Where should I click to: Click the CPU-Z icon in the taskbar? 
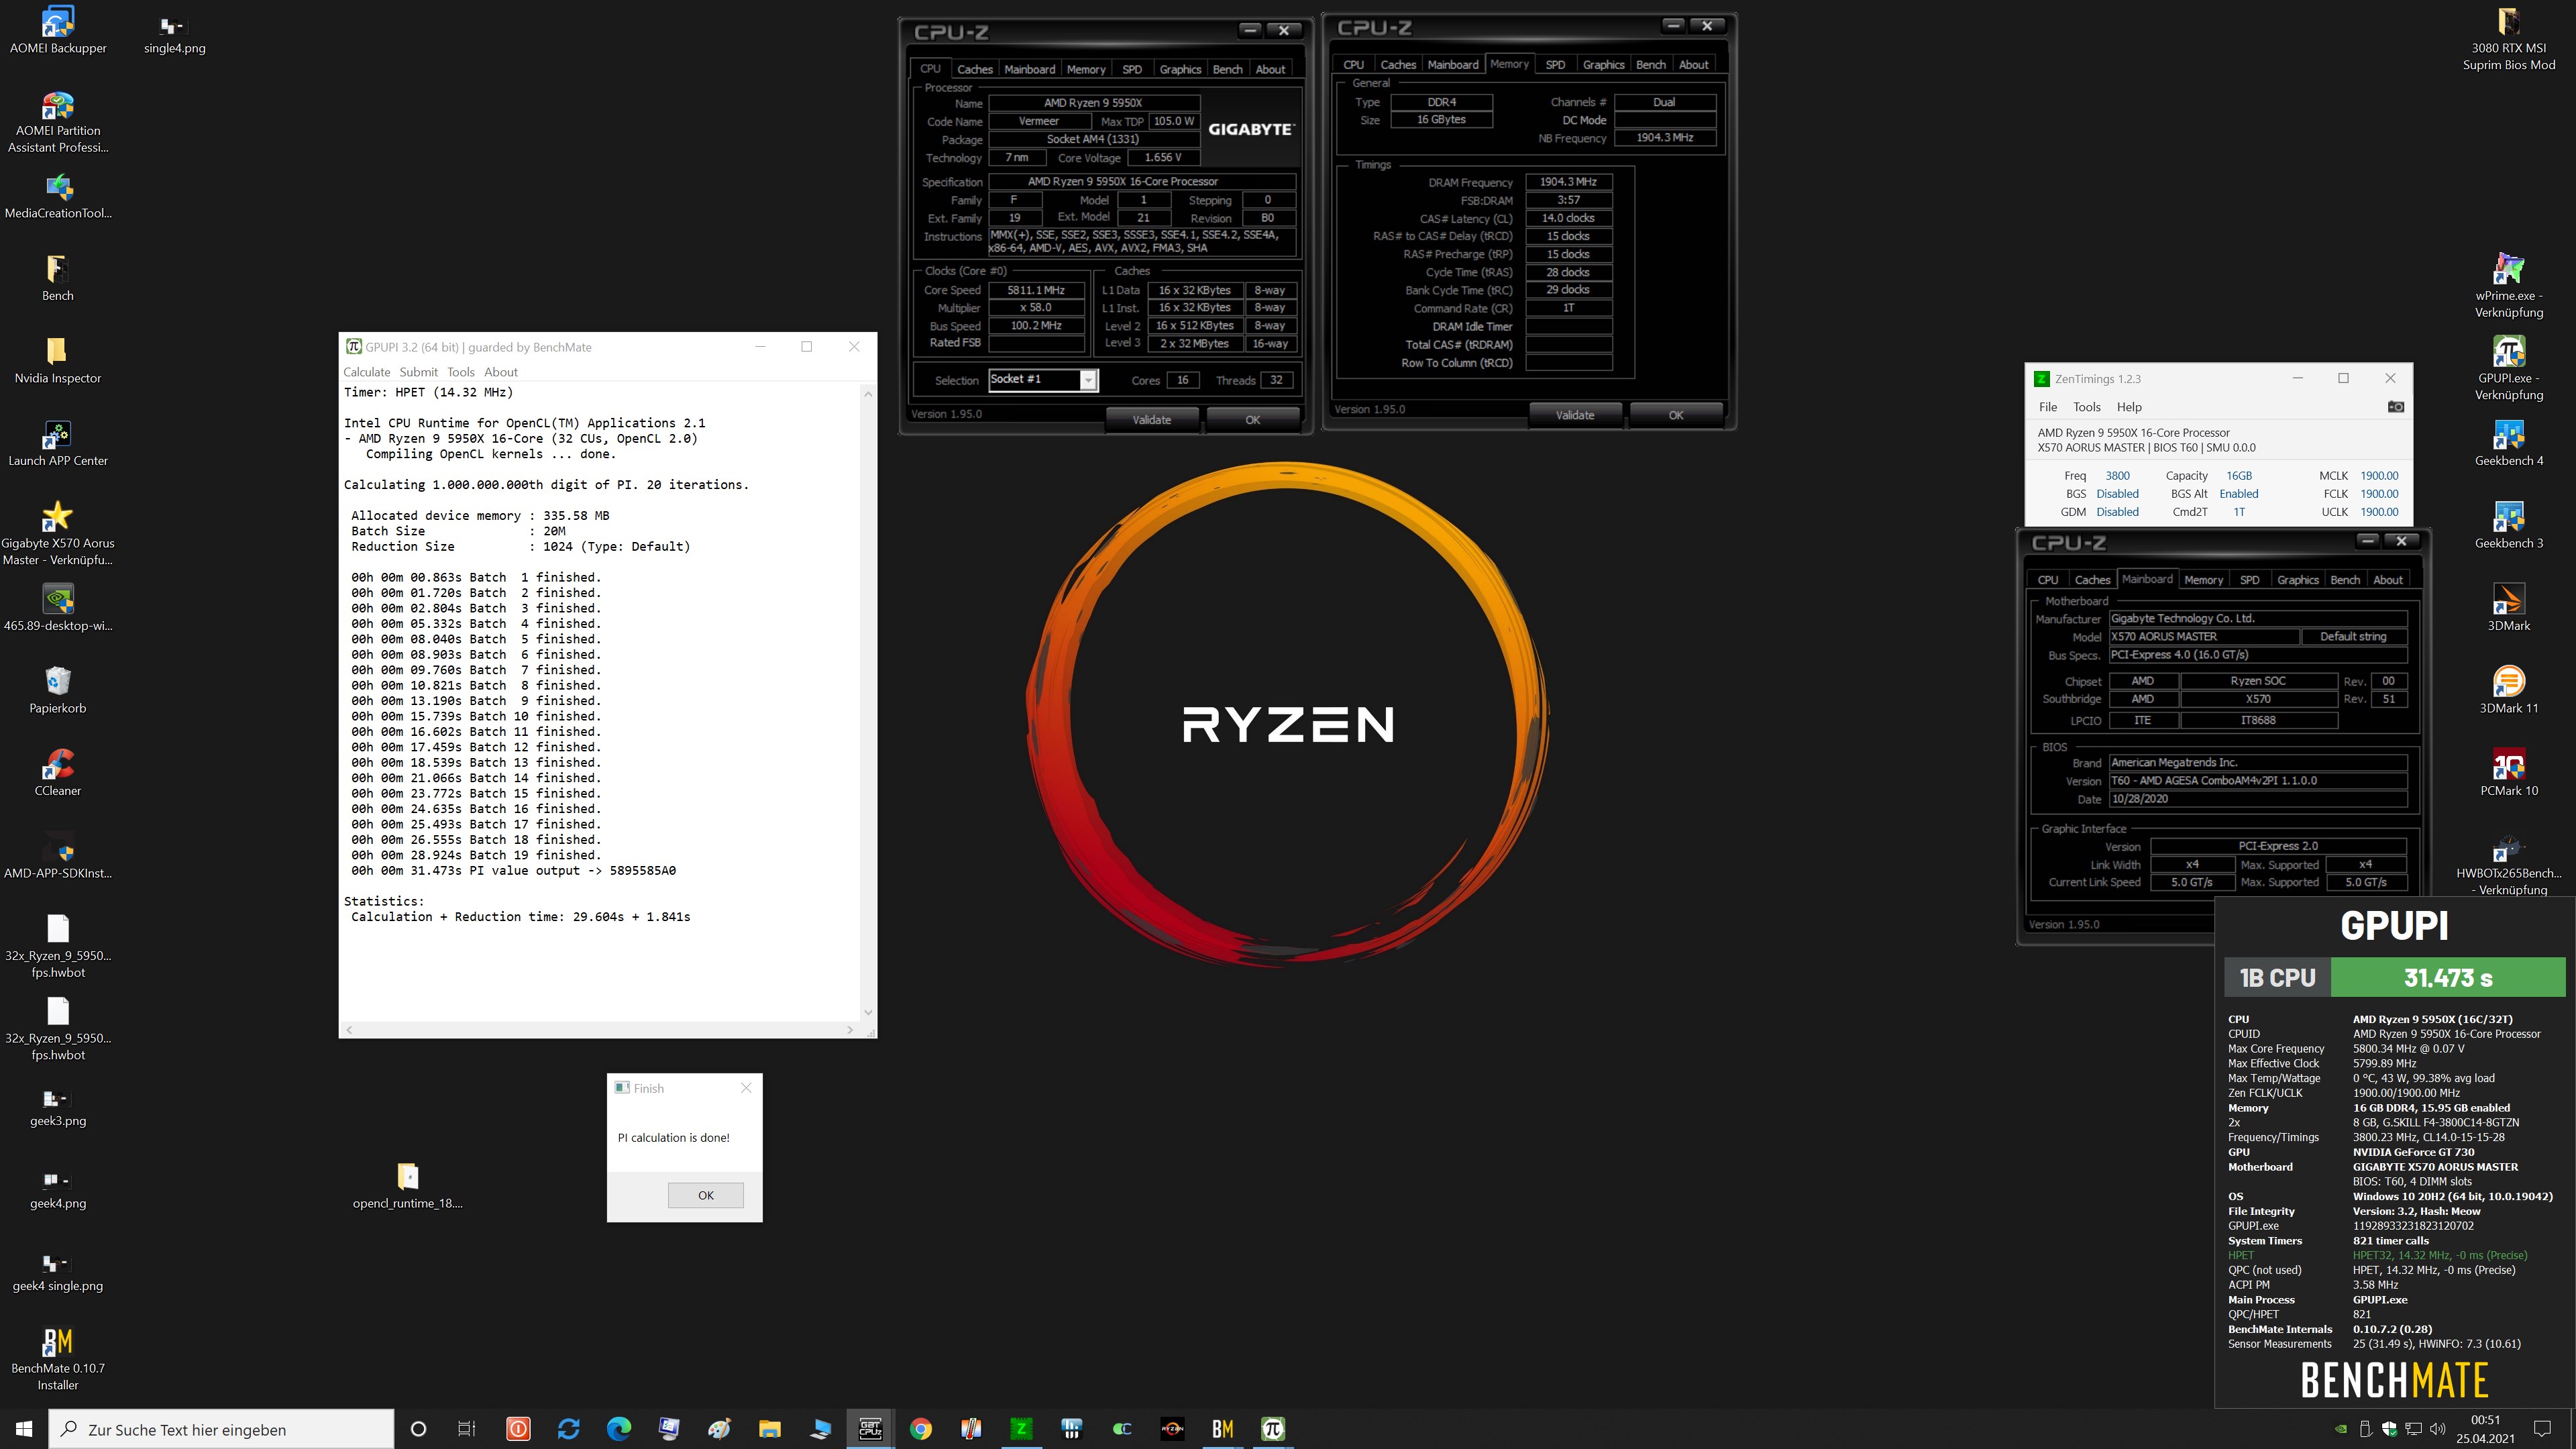[870, 1429]
